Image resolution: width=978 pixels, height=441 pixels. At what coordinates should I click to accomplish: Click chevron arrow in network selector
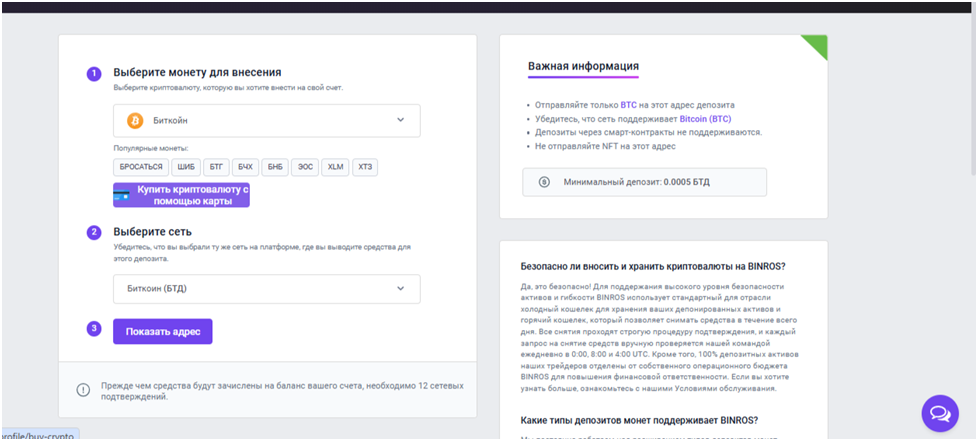pos(400,288)
